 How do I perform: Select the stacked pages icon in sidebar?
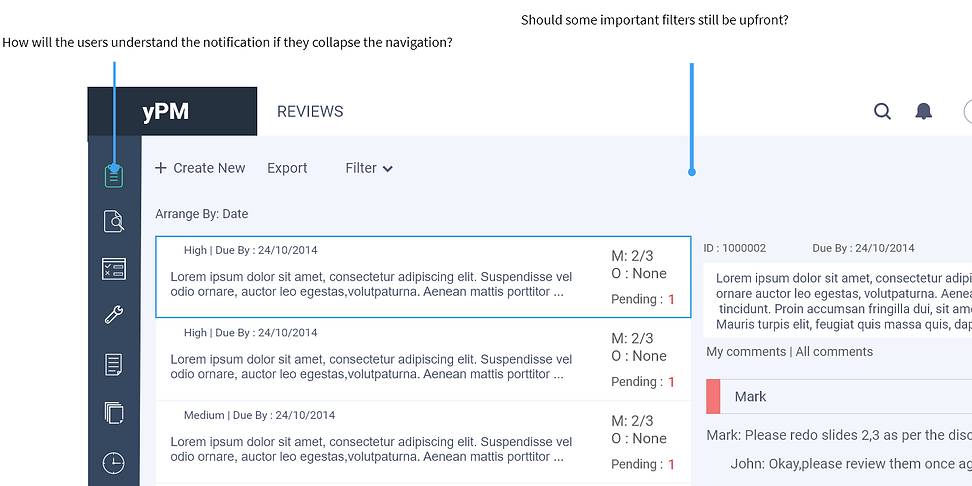coord(114,412)
